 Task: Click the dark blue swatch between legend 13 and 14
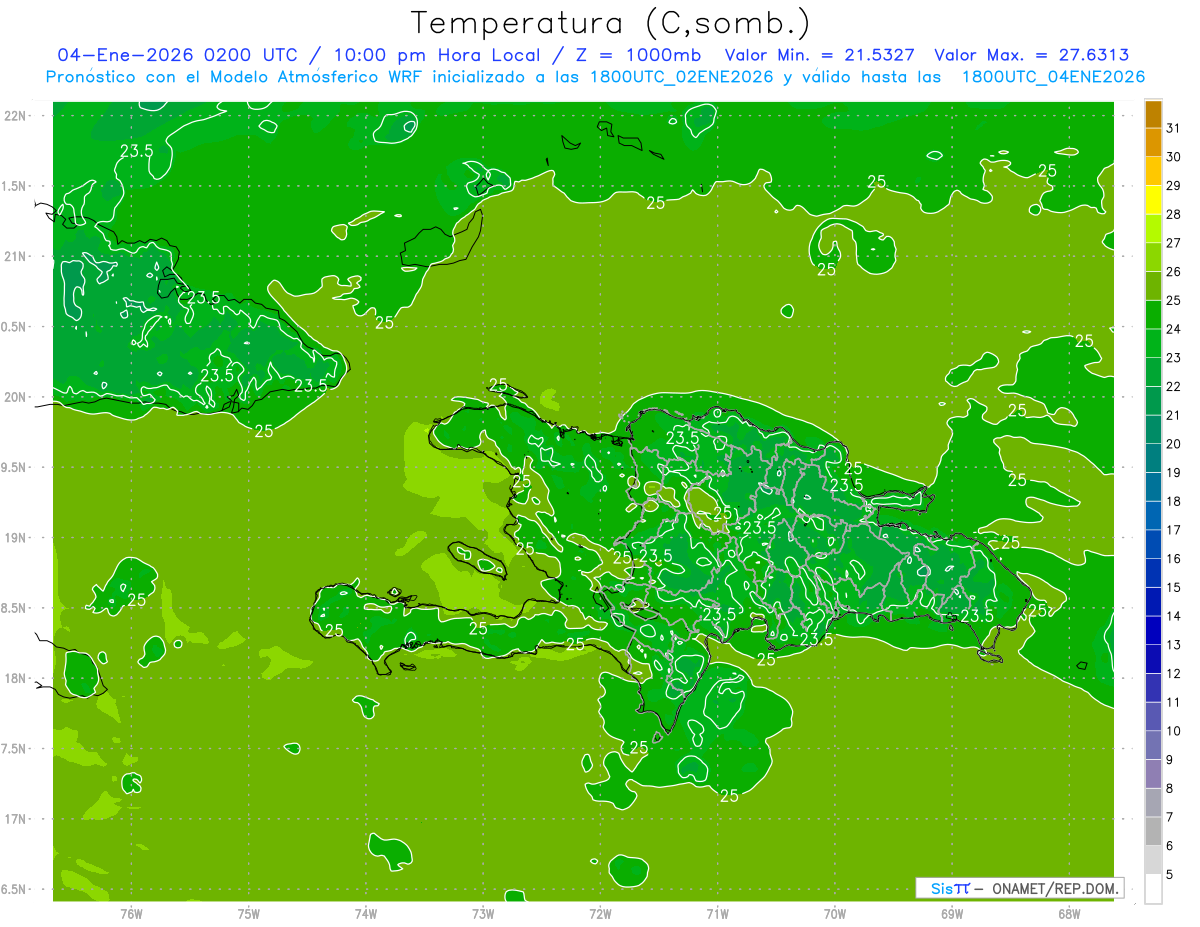click(1153, 630)
